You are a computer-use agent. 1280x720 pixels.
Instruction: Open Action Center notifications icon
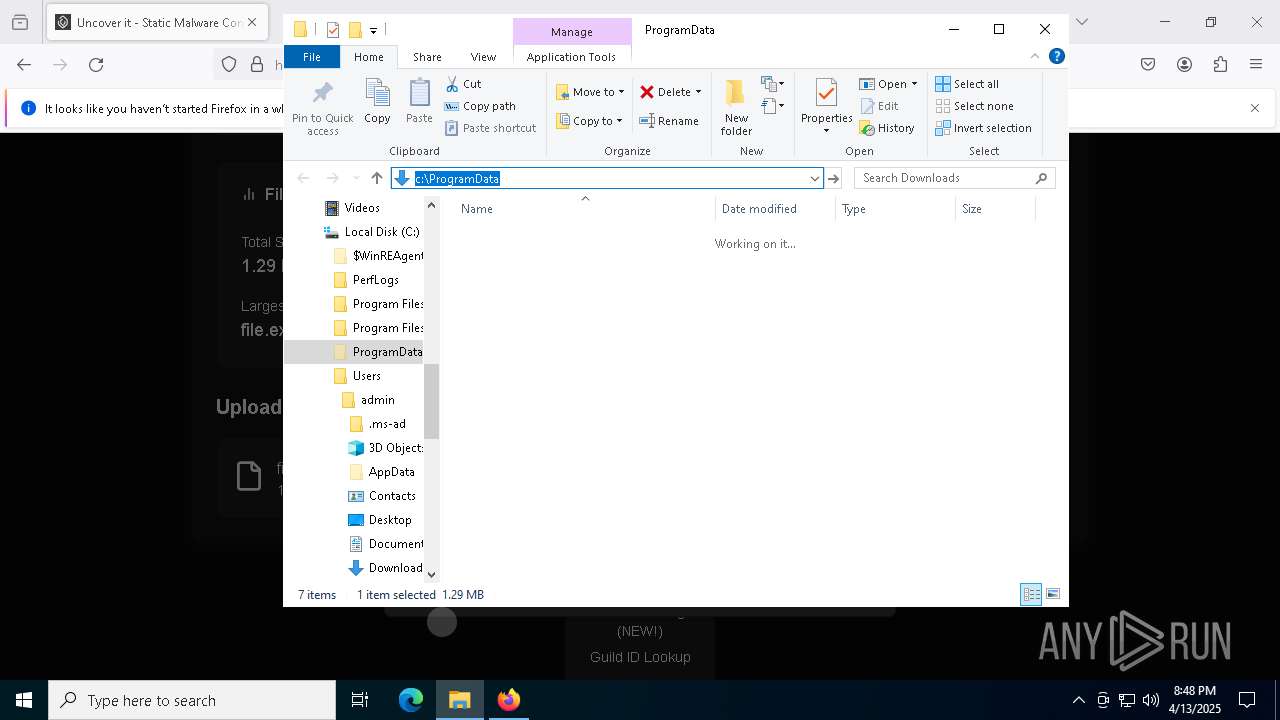click(1247, 700)
